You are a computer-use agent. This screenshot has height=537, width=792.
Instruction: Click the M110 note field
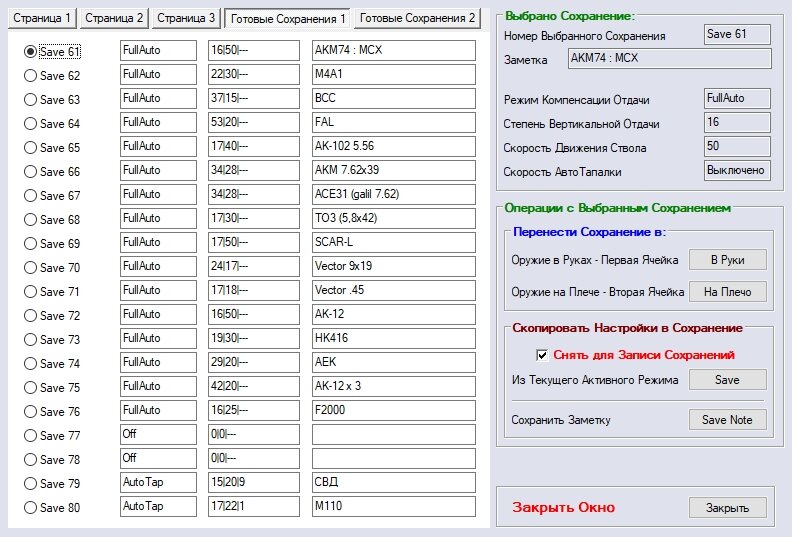pos(394,506)
